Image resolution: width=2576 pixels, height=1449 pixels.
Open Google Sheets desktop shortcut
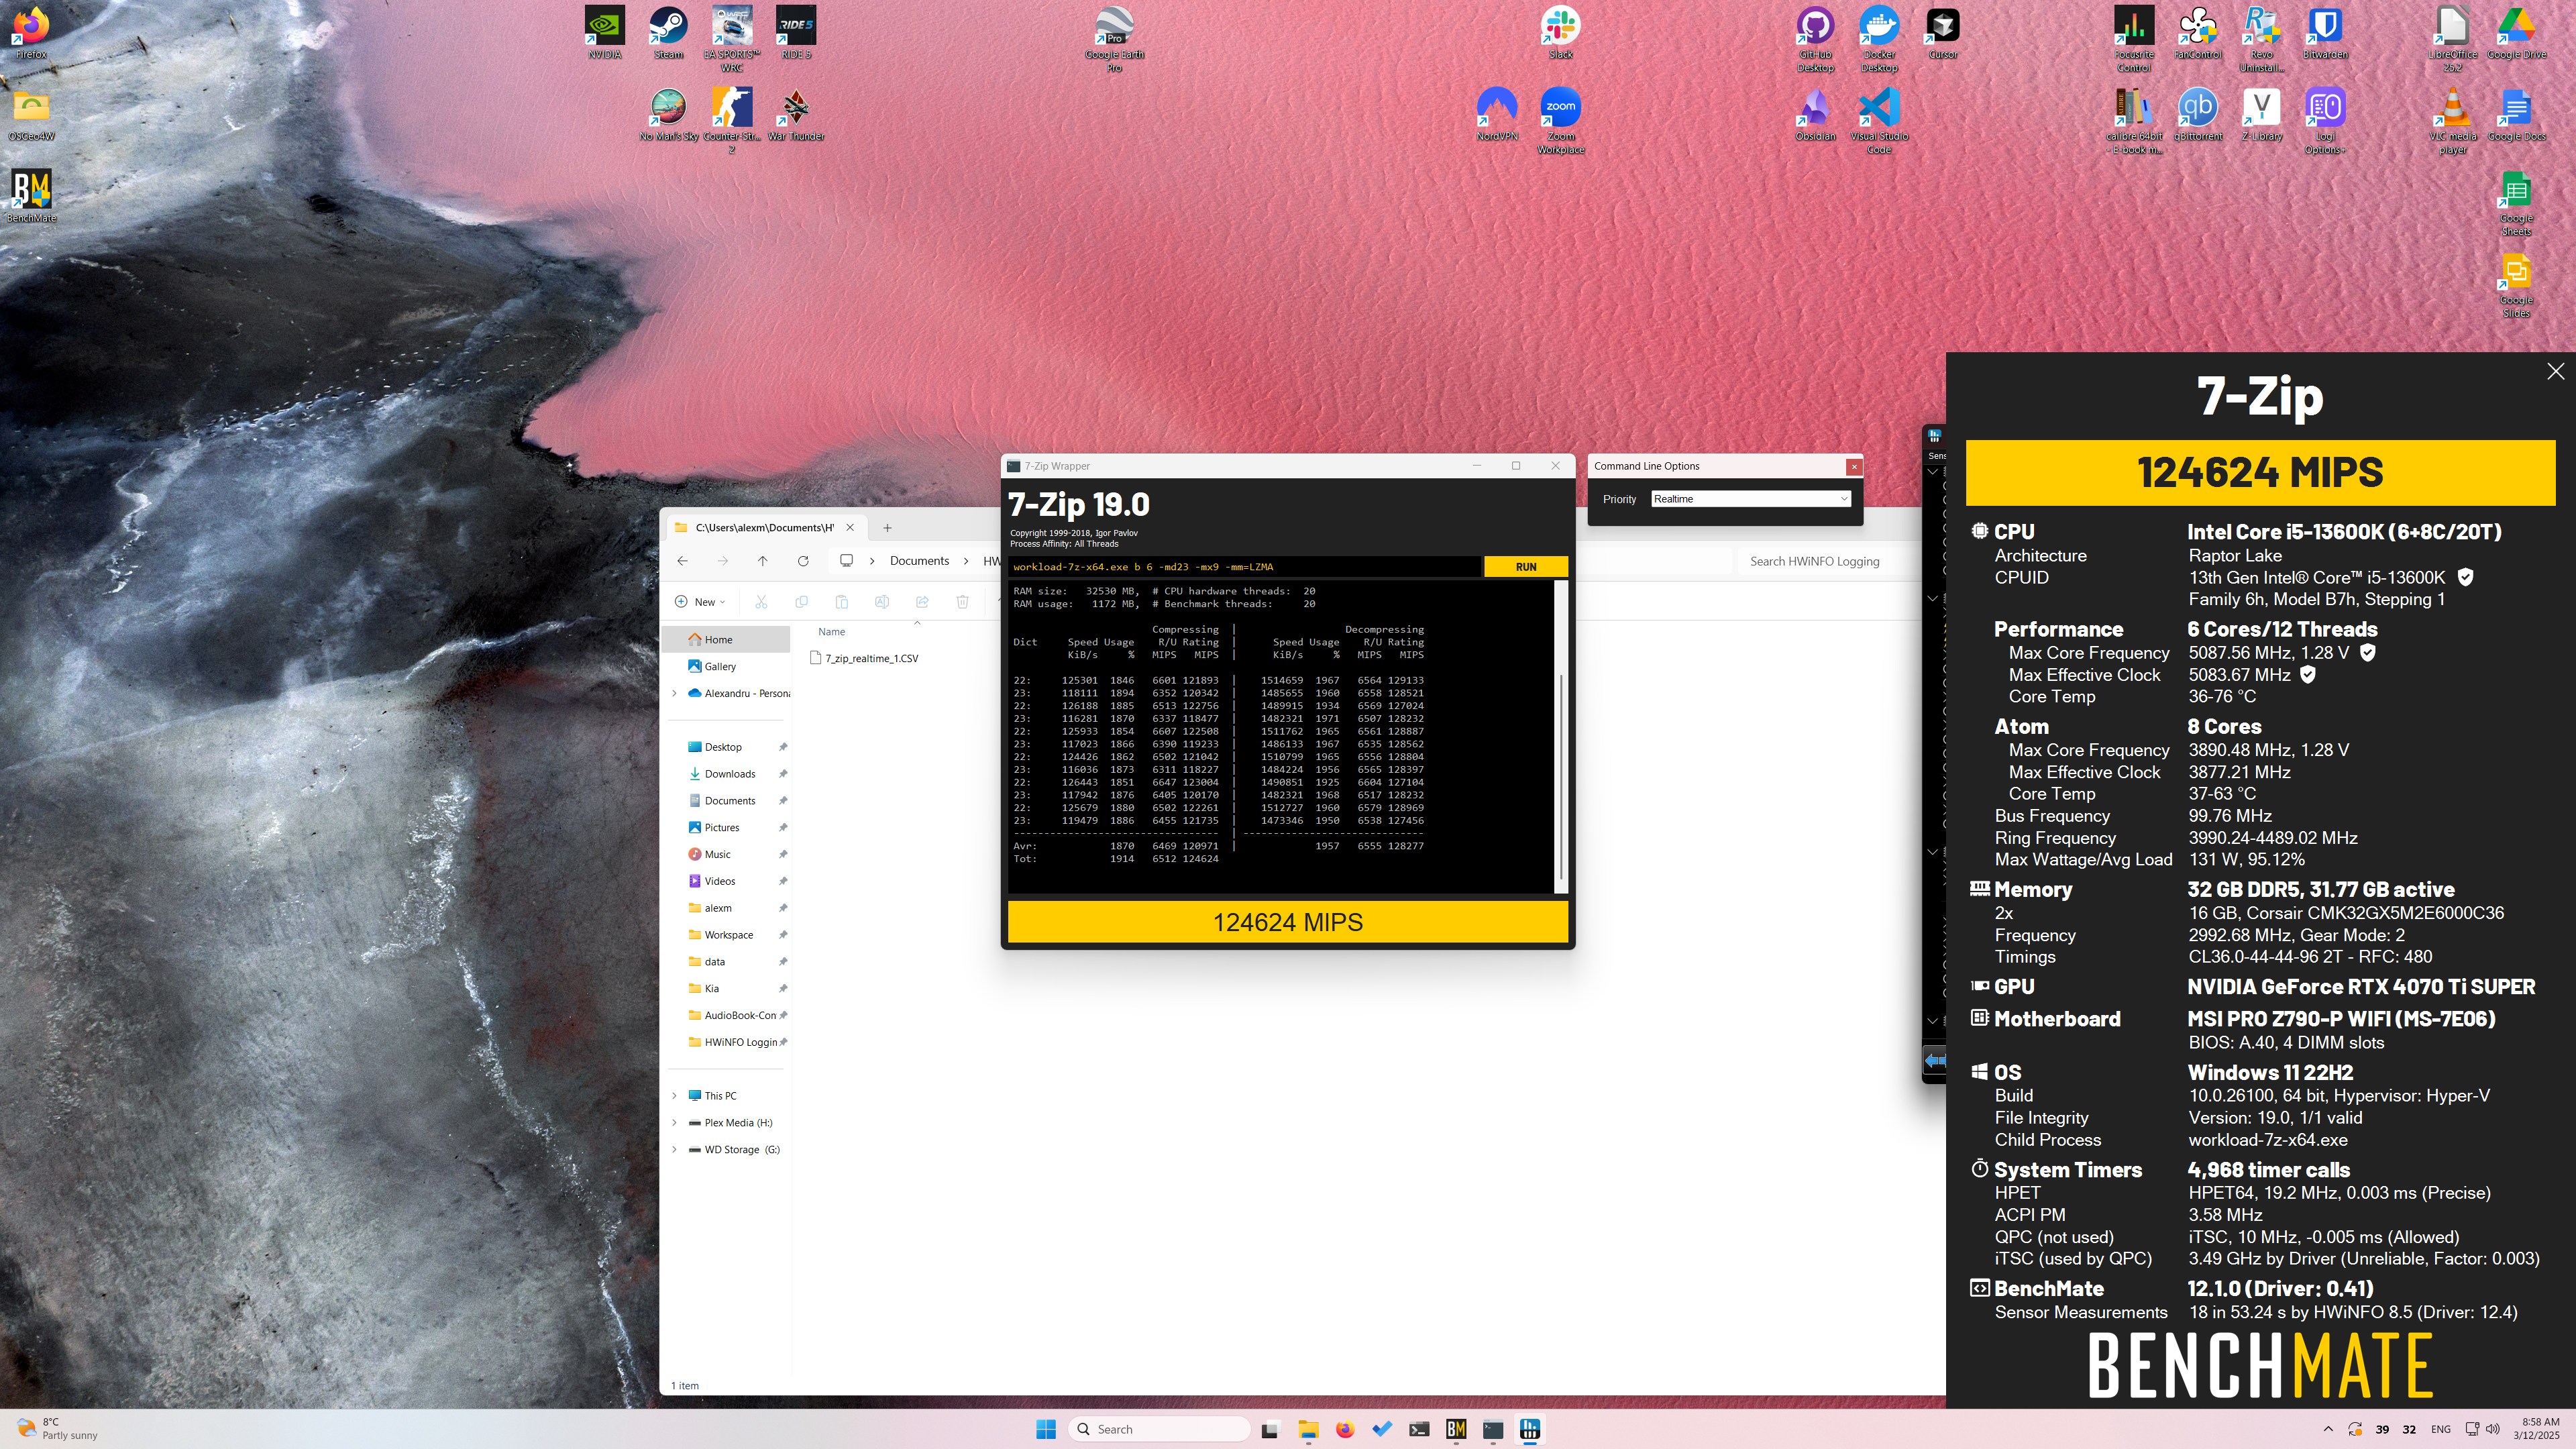pos(2516,203)
